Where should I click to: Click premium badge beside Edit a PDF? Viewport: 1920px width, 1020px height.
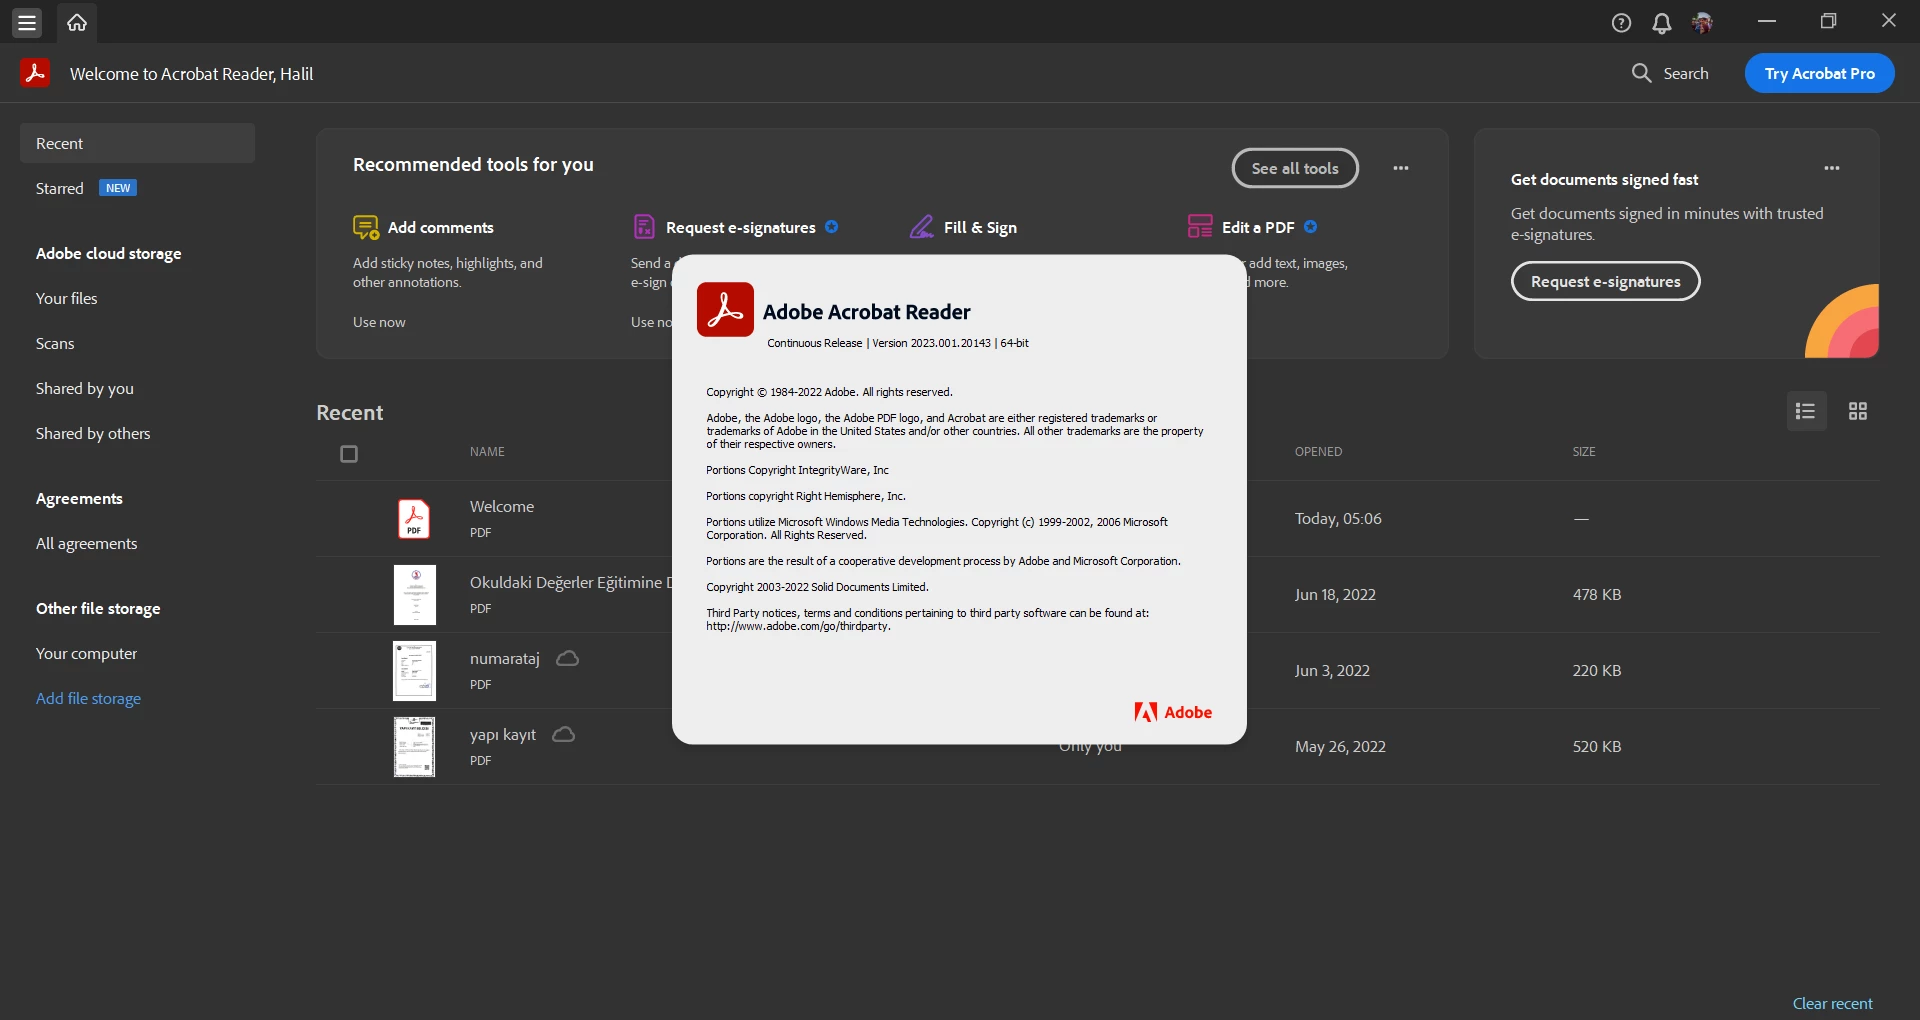1310,227
